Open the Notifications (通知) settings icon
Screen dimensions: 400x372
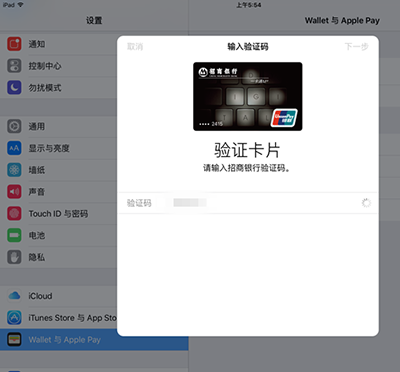(14, 44)
